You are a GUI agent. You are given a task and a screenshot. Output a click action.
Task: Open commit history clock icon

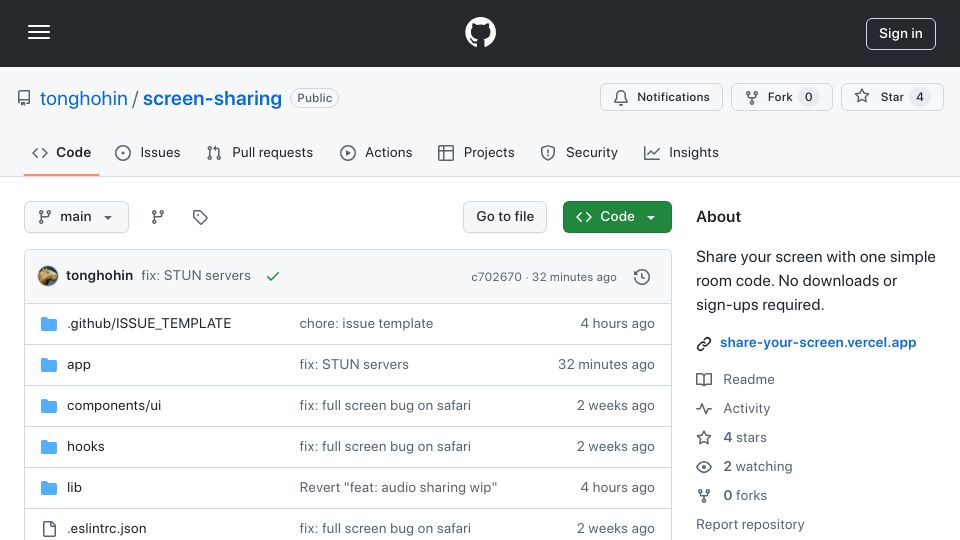pos(642,277)
